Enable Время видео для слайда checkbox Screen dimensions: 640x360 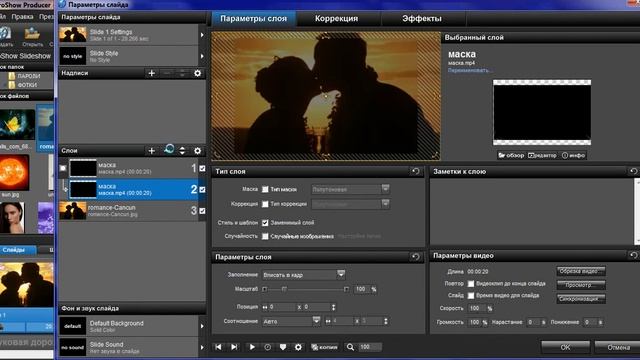tap(471, 296)
